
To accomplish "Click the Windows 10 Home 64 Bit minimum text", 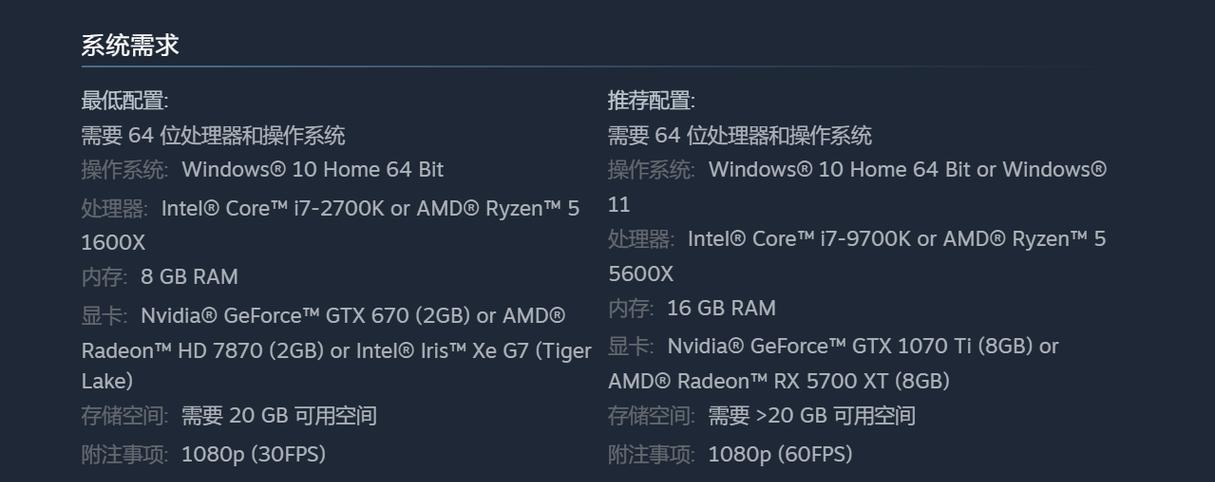I will pyautogui.click(x=313, y=170).
